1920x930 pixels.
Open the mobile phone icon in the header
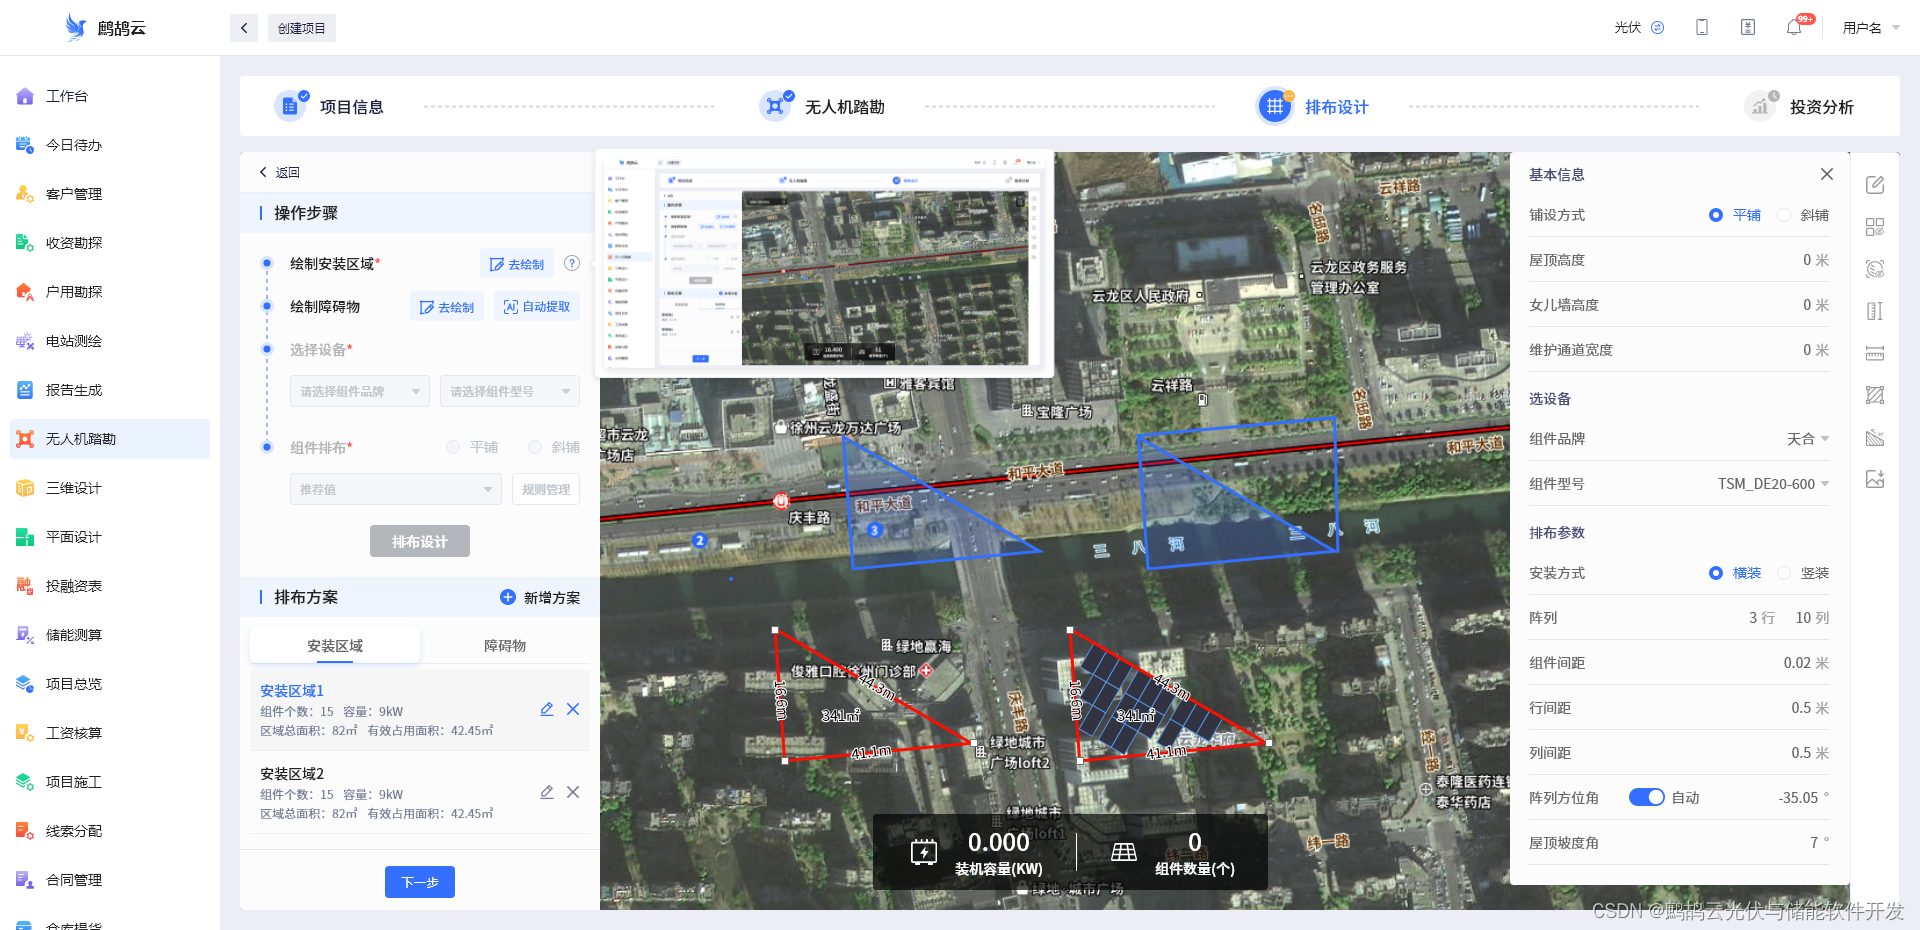(x=1702, y=28)
